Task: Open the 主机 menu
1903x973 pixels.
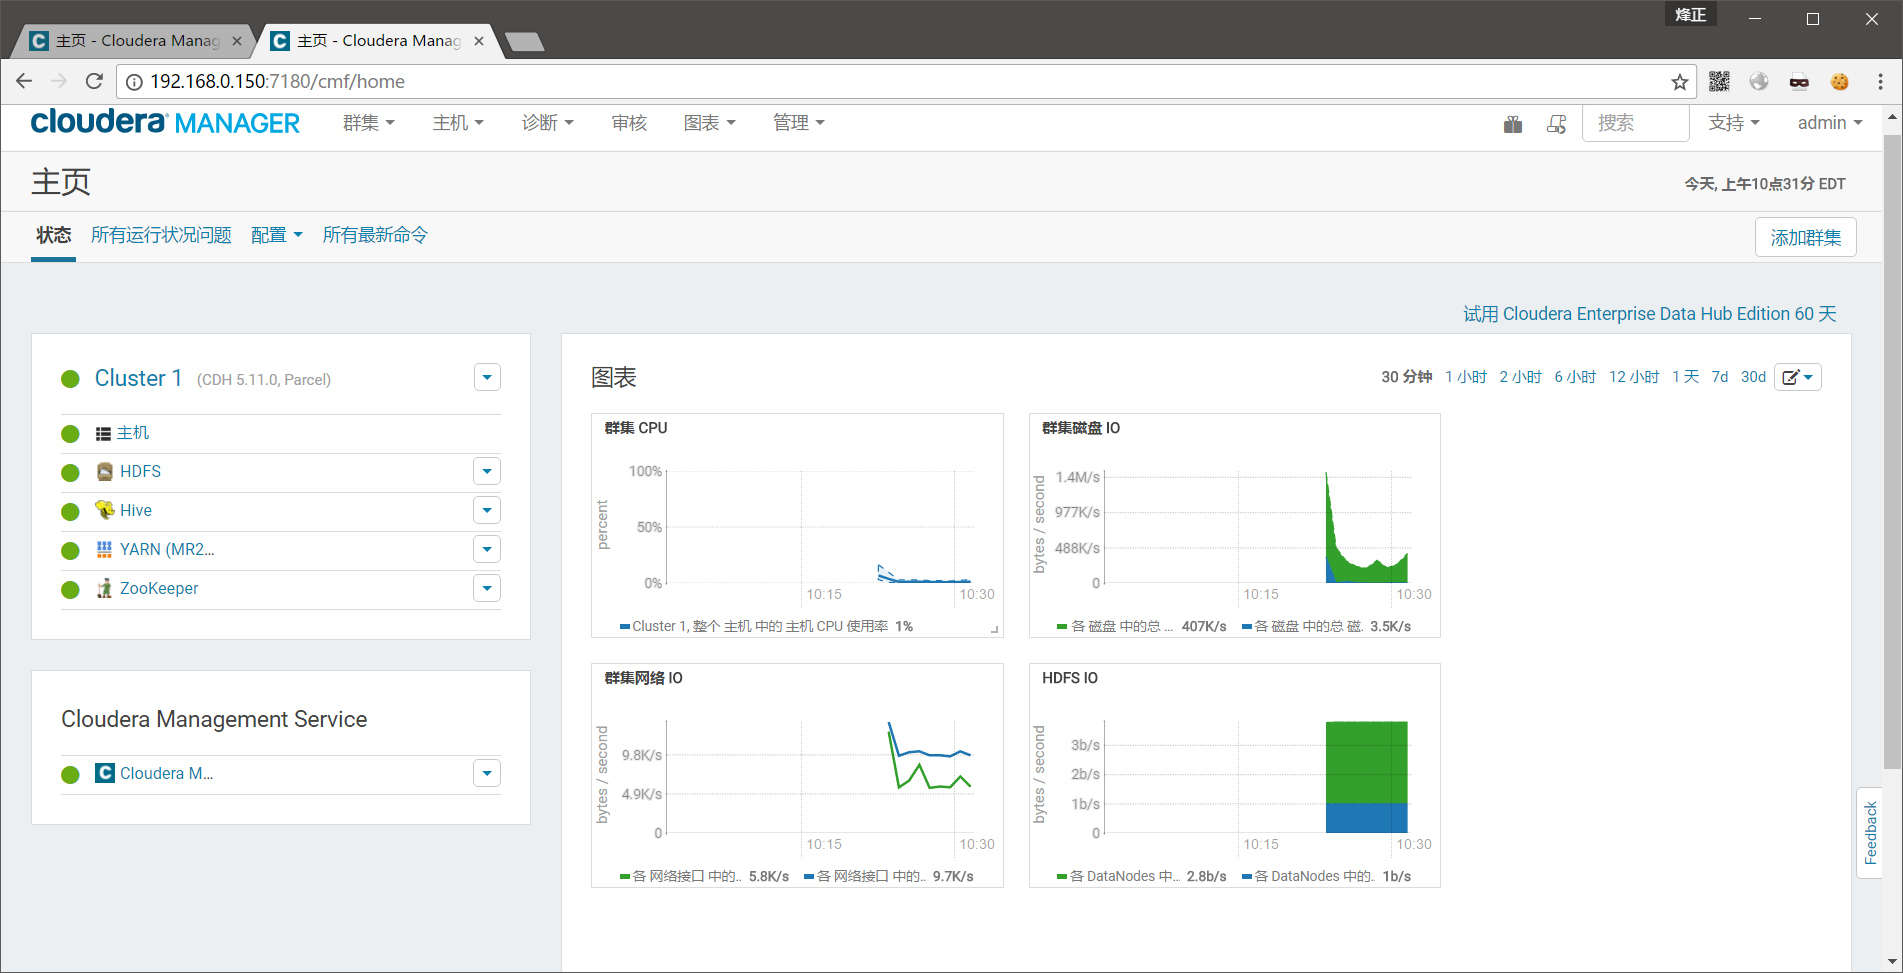Action: click(458, 122)
